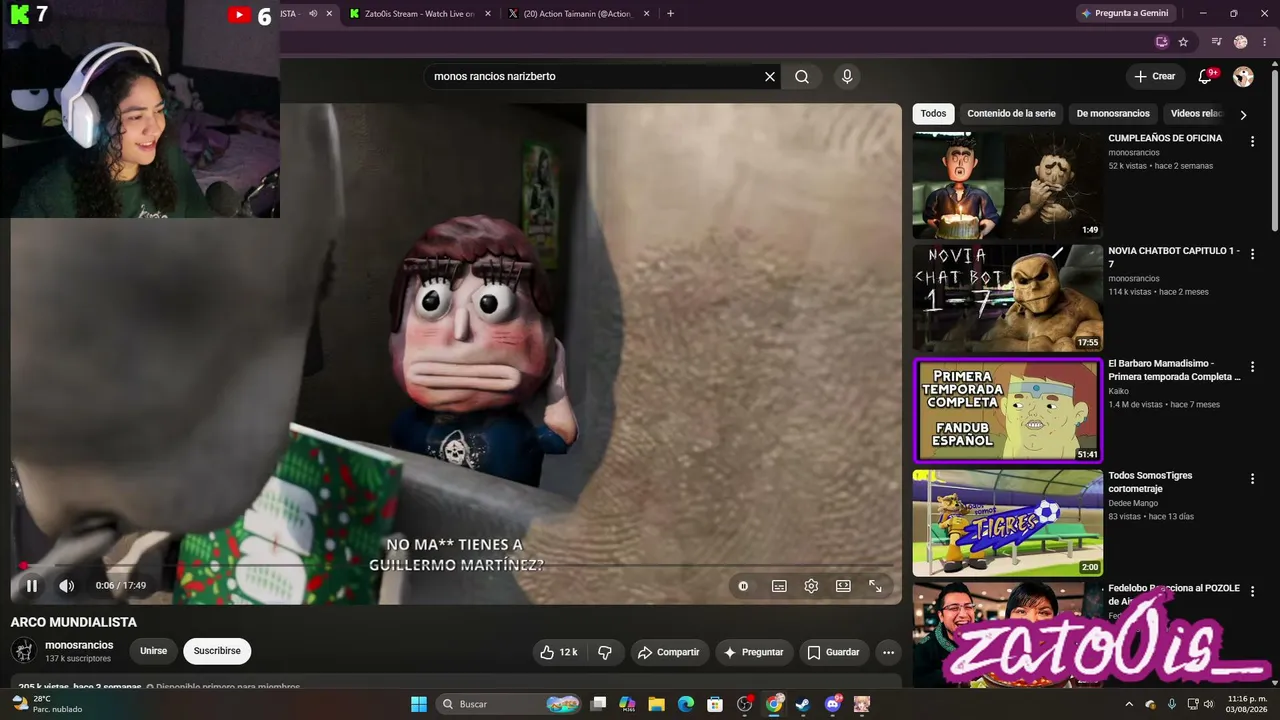Open the NOVIA CHATBOT CAPITULO 1-7 title
Viewport: 1280px width, 720px height.
(1174, 257)
